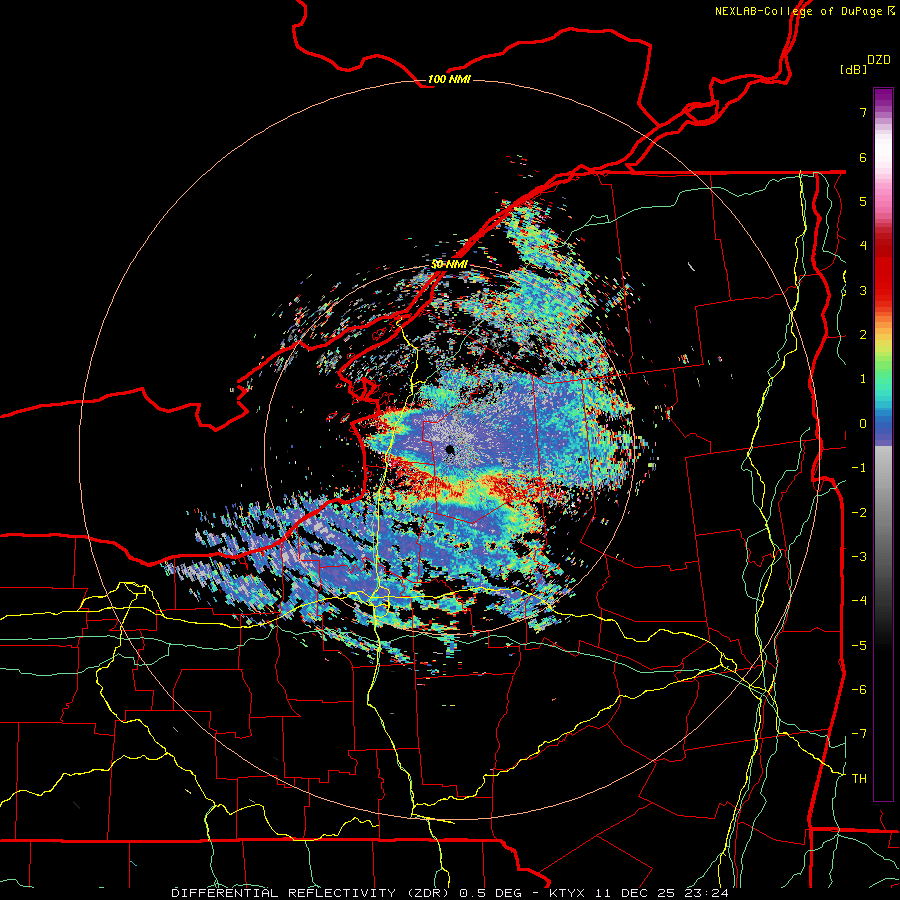Click the 3 value on the scale

pyautogui.click(x=863, y=290)
